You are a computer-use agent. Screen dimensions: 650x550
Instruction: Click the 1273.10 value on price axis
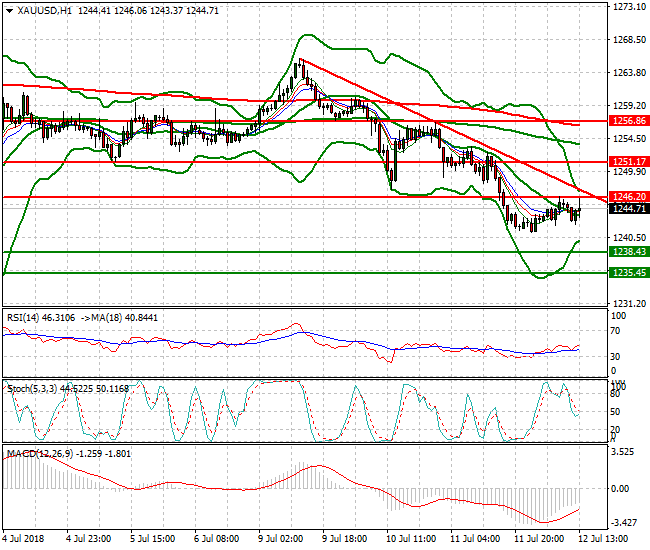pyautogui.click(x=627, y=6)
